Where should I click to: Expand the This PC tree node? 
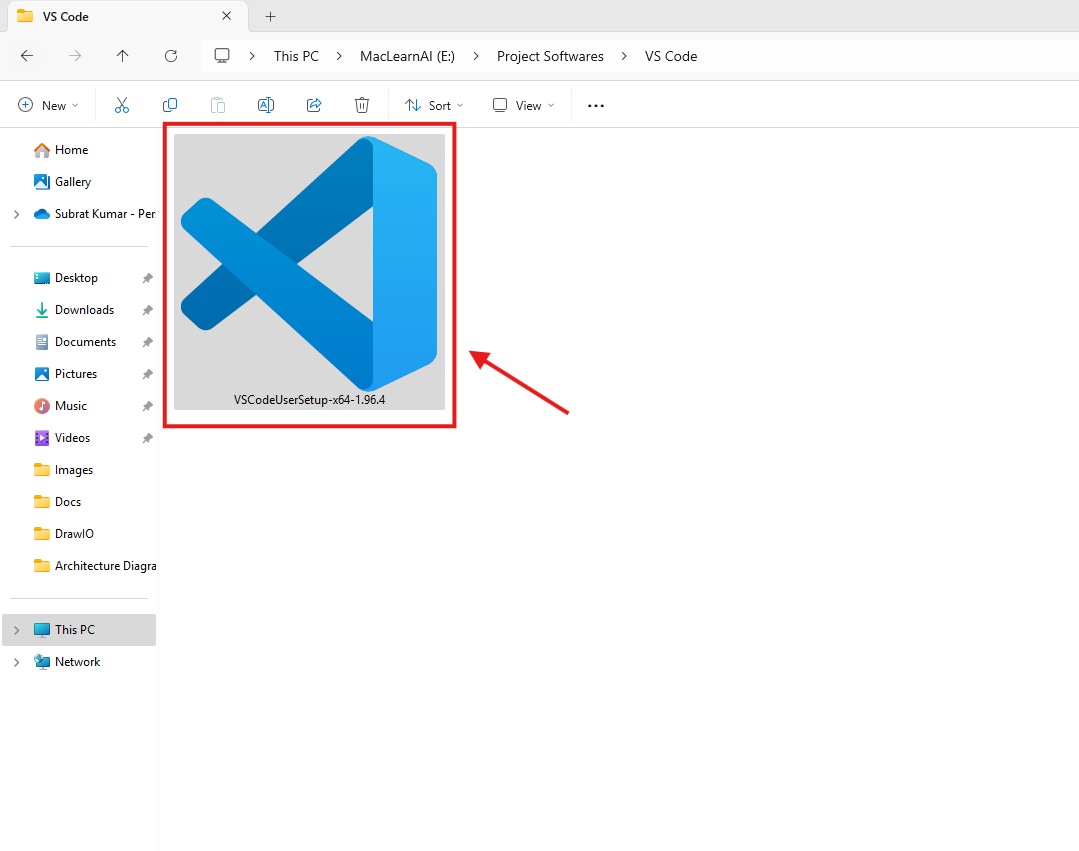(x=16, y=630)
